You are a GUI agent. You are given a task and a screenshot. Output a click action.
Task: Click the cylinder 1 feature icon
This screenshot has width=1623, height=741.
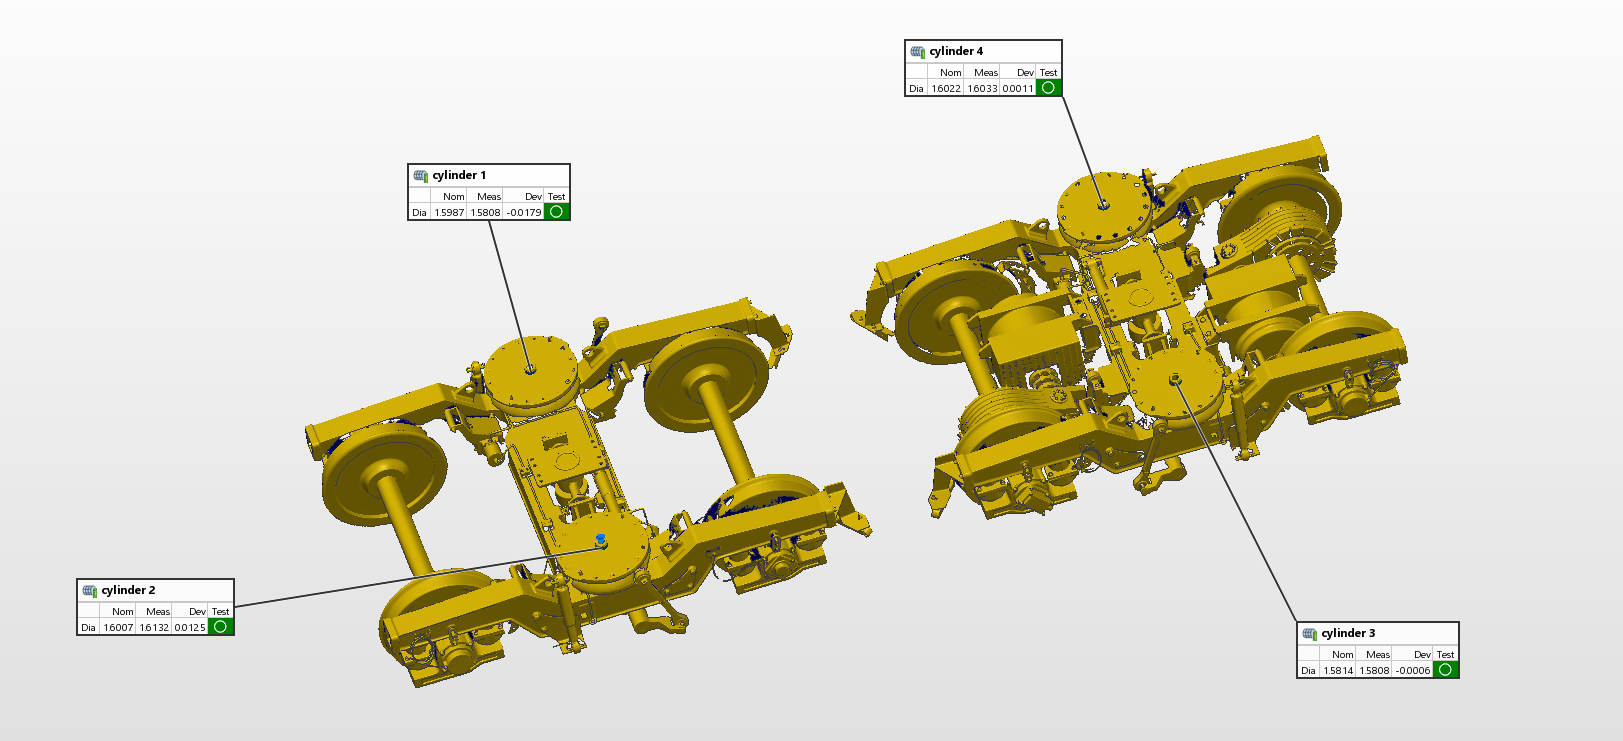(x=420, y=176)
